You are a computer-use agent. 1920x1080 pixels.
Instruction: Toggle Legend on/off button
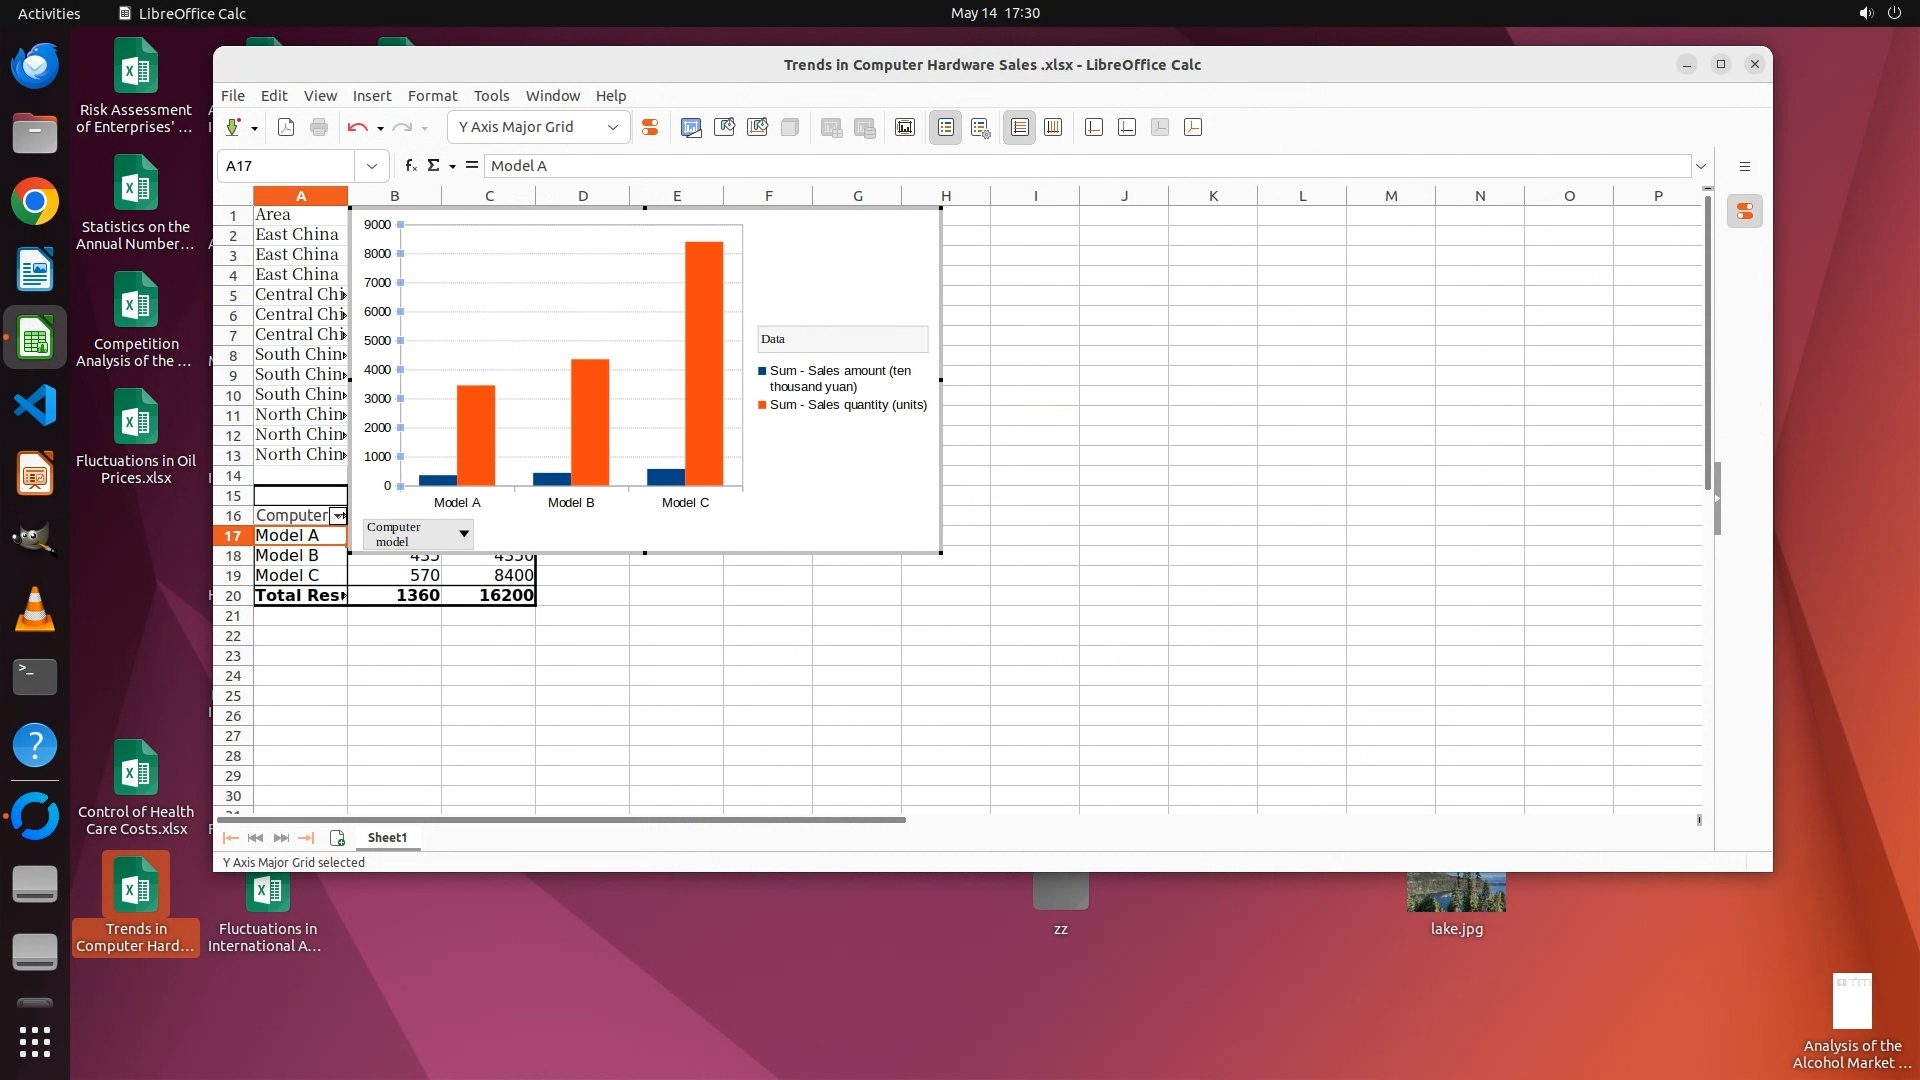click(945, 127)
